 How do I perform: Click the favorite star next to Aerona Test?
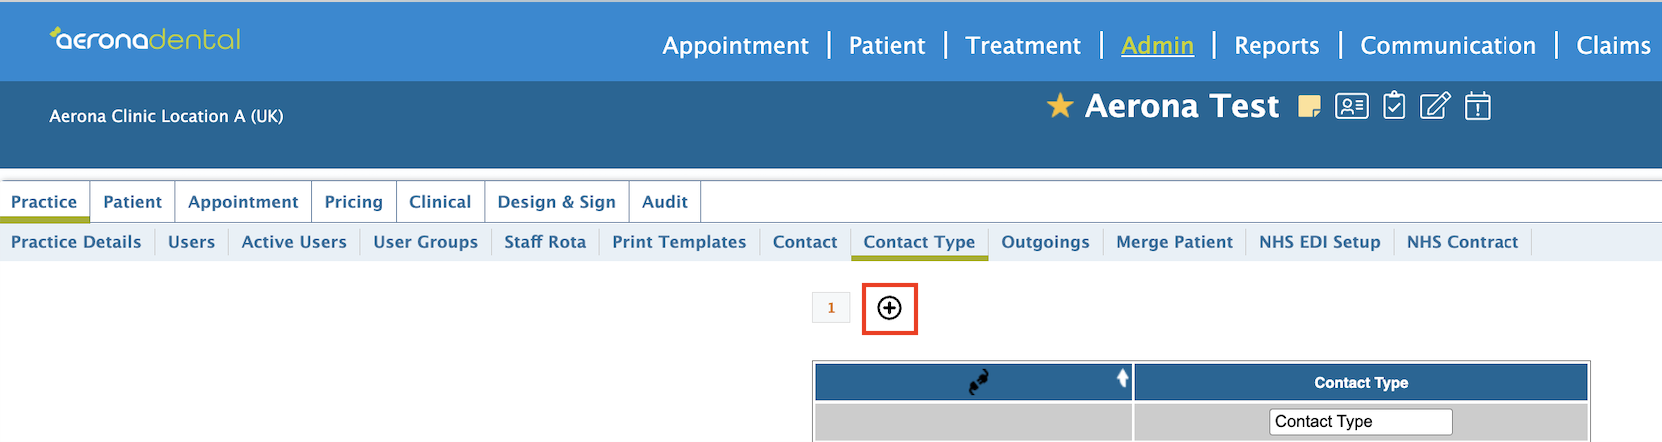1060,105
